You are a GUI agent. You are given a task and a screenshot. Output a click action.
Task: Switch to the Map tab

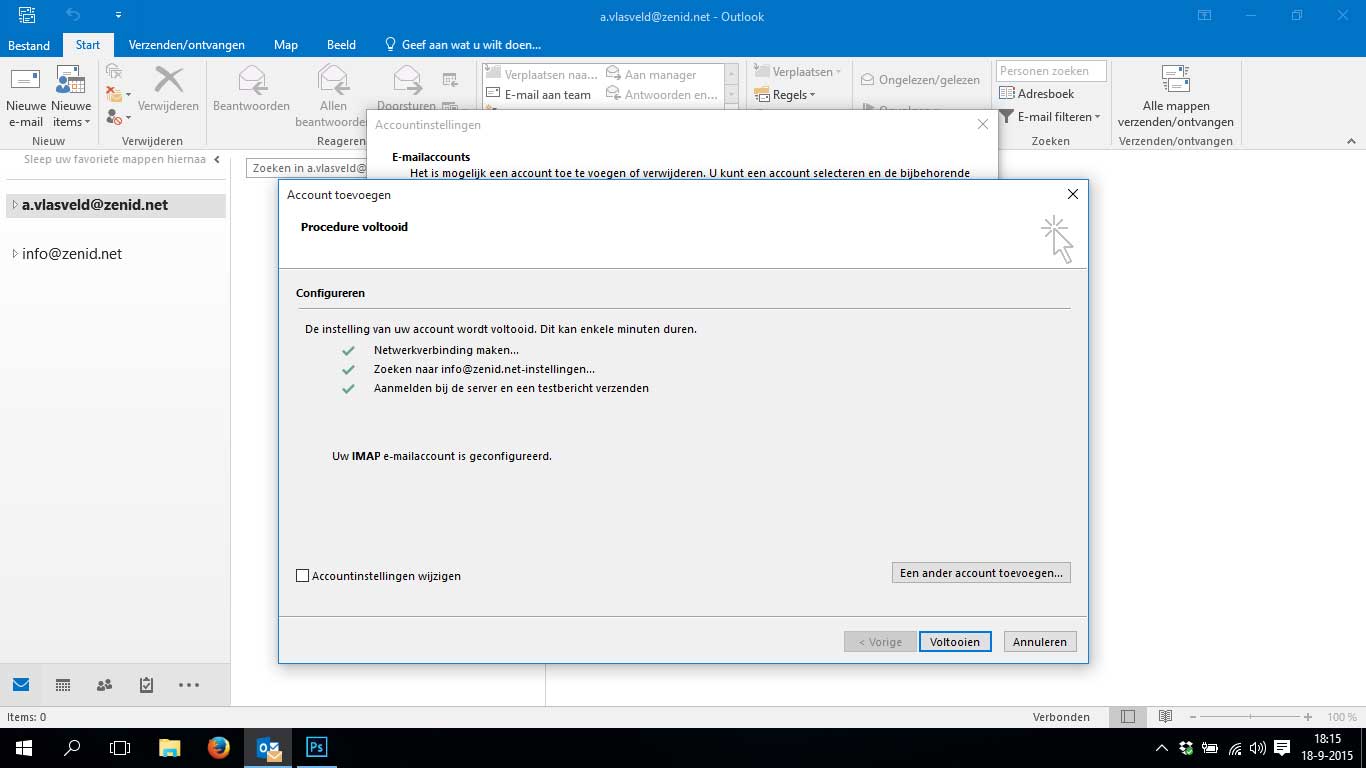[286, 45]
